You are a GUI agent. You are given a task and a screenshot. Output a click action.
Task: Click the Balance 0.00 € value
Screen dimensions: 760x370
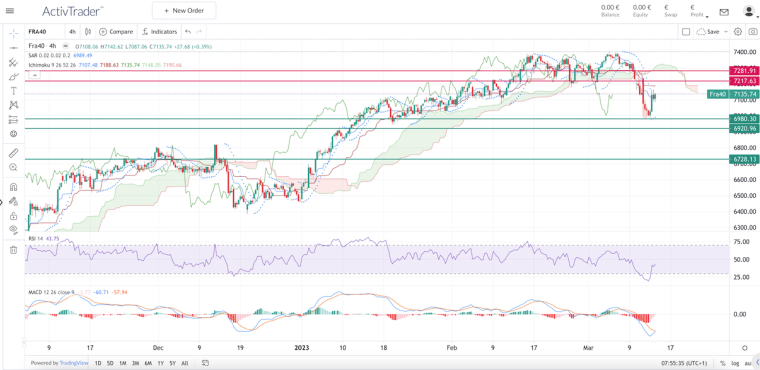610,7
